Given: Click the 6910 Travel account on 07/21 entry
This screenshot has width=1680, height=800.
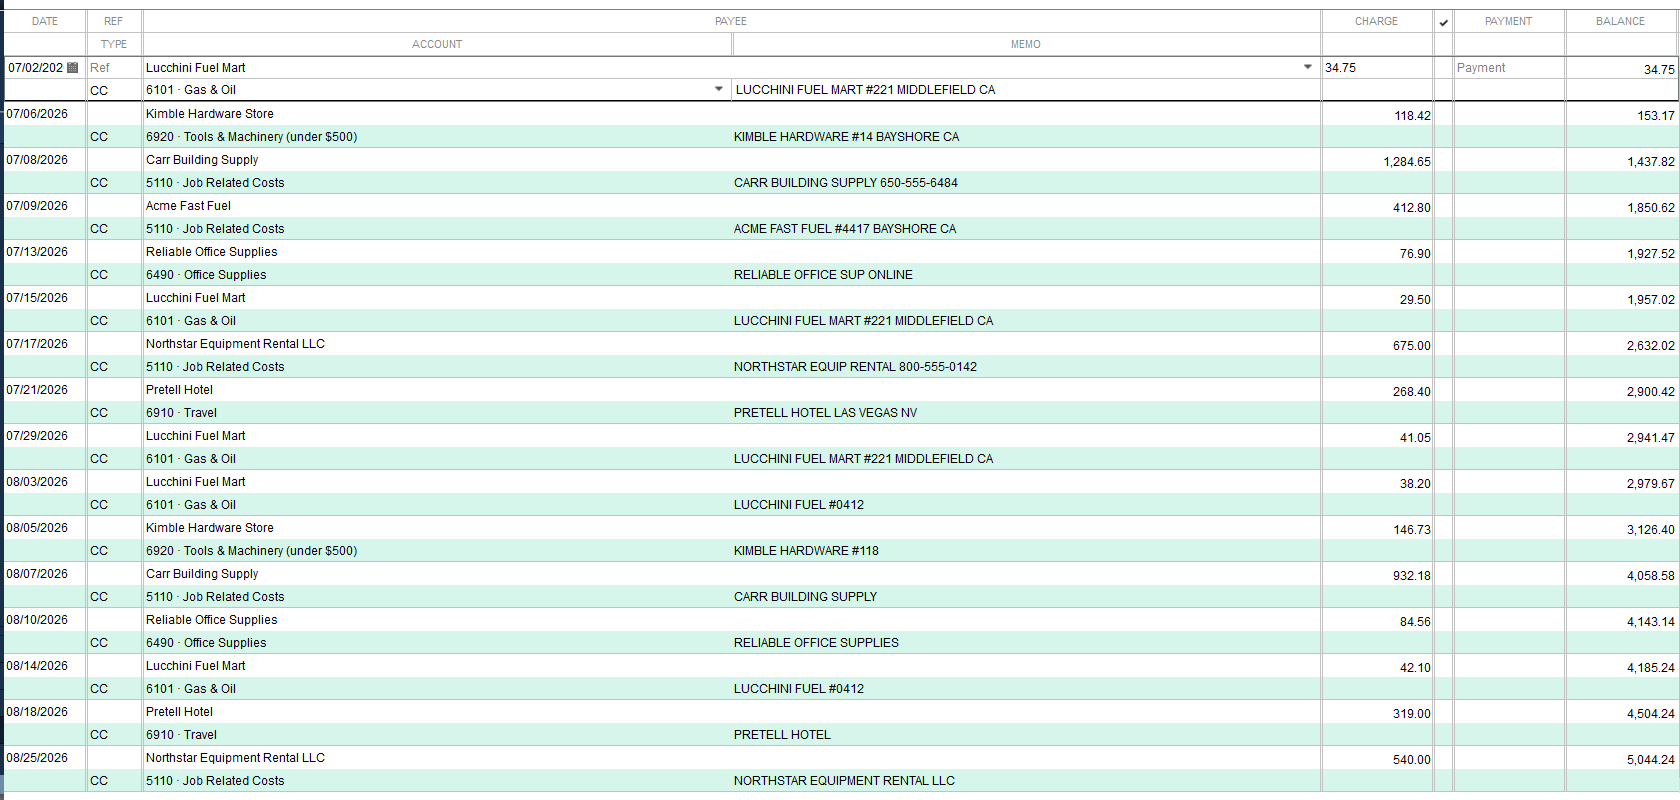Looking at the screenshot, I should (181, 413).
